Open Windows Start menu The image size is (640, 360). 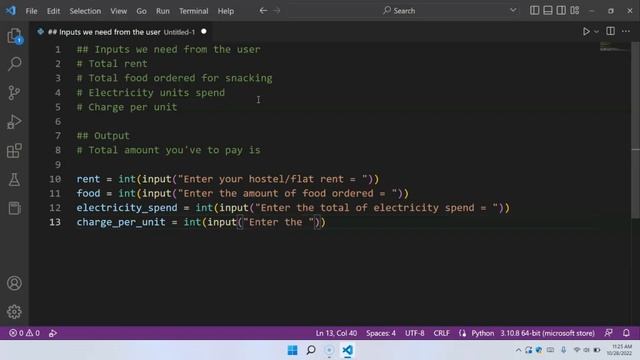[x=292, y=350]
